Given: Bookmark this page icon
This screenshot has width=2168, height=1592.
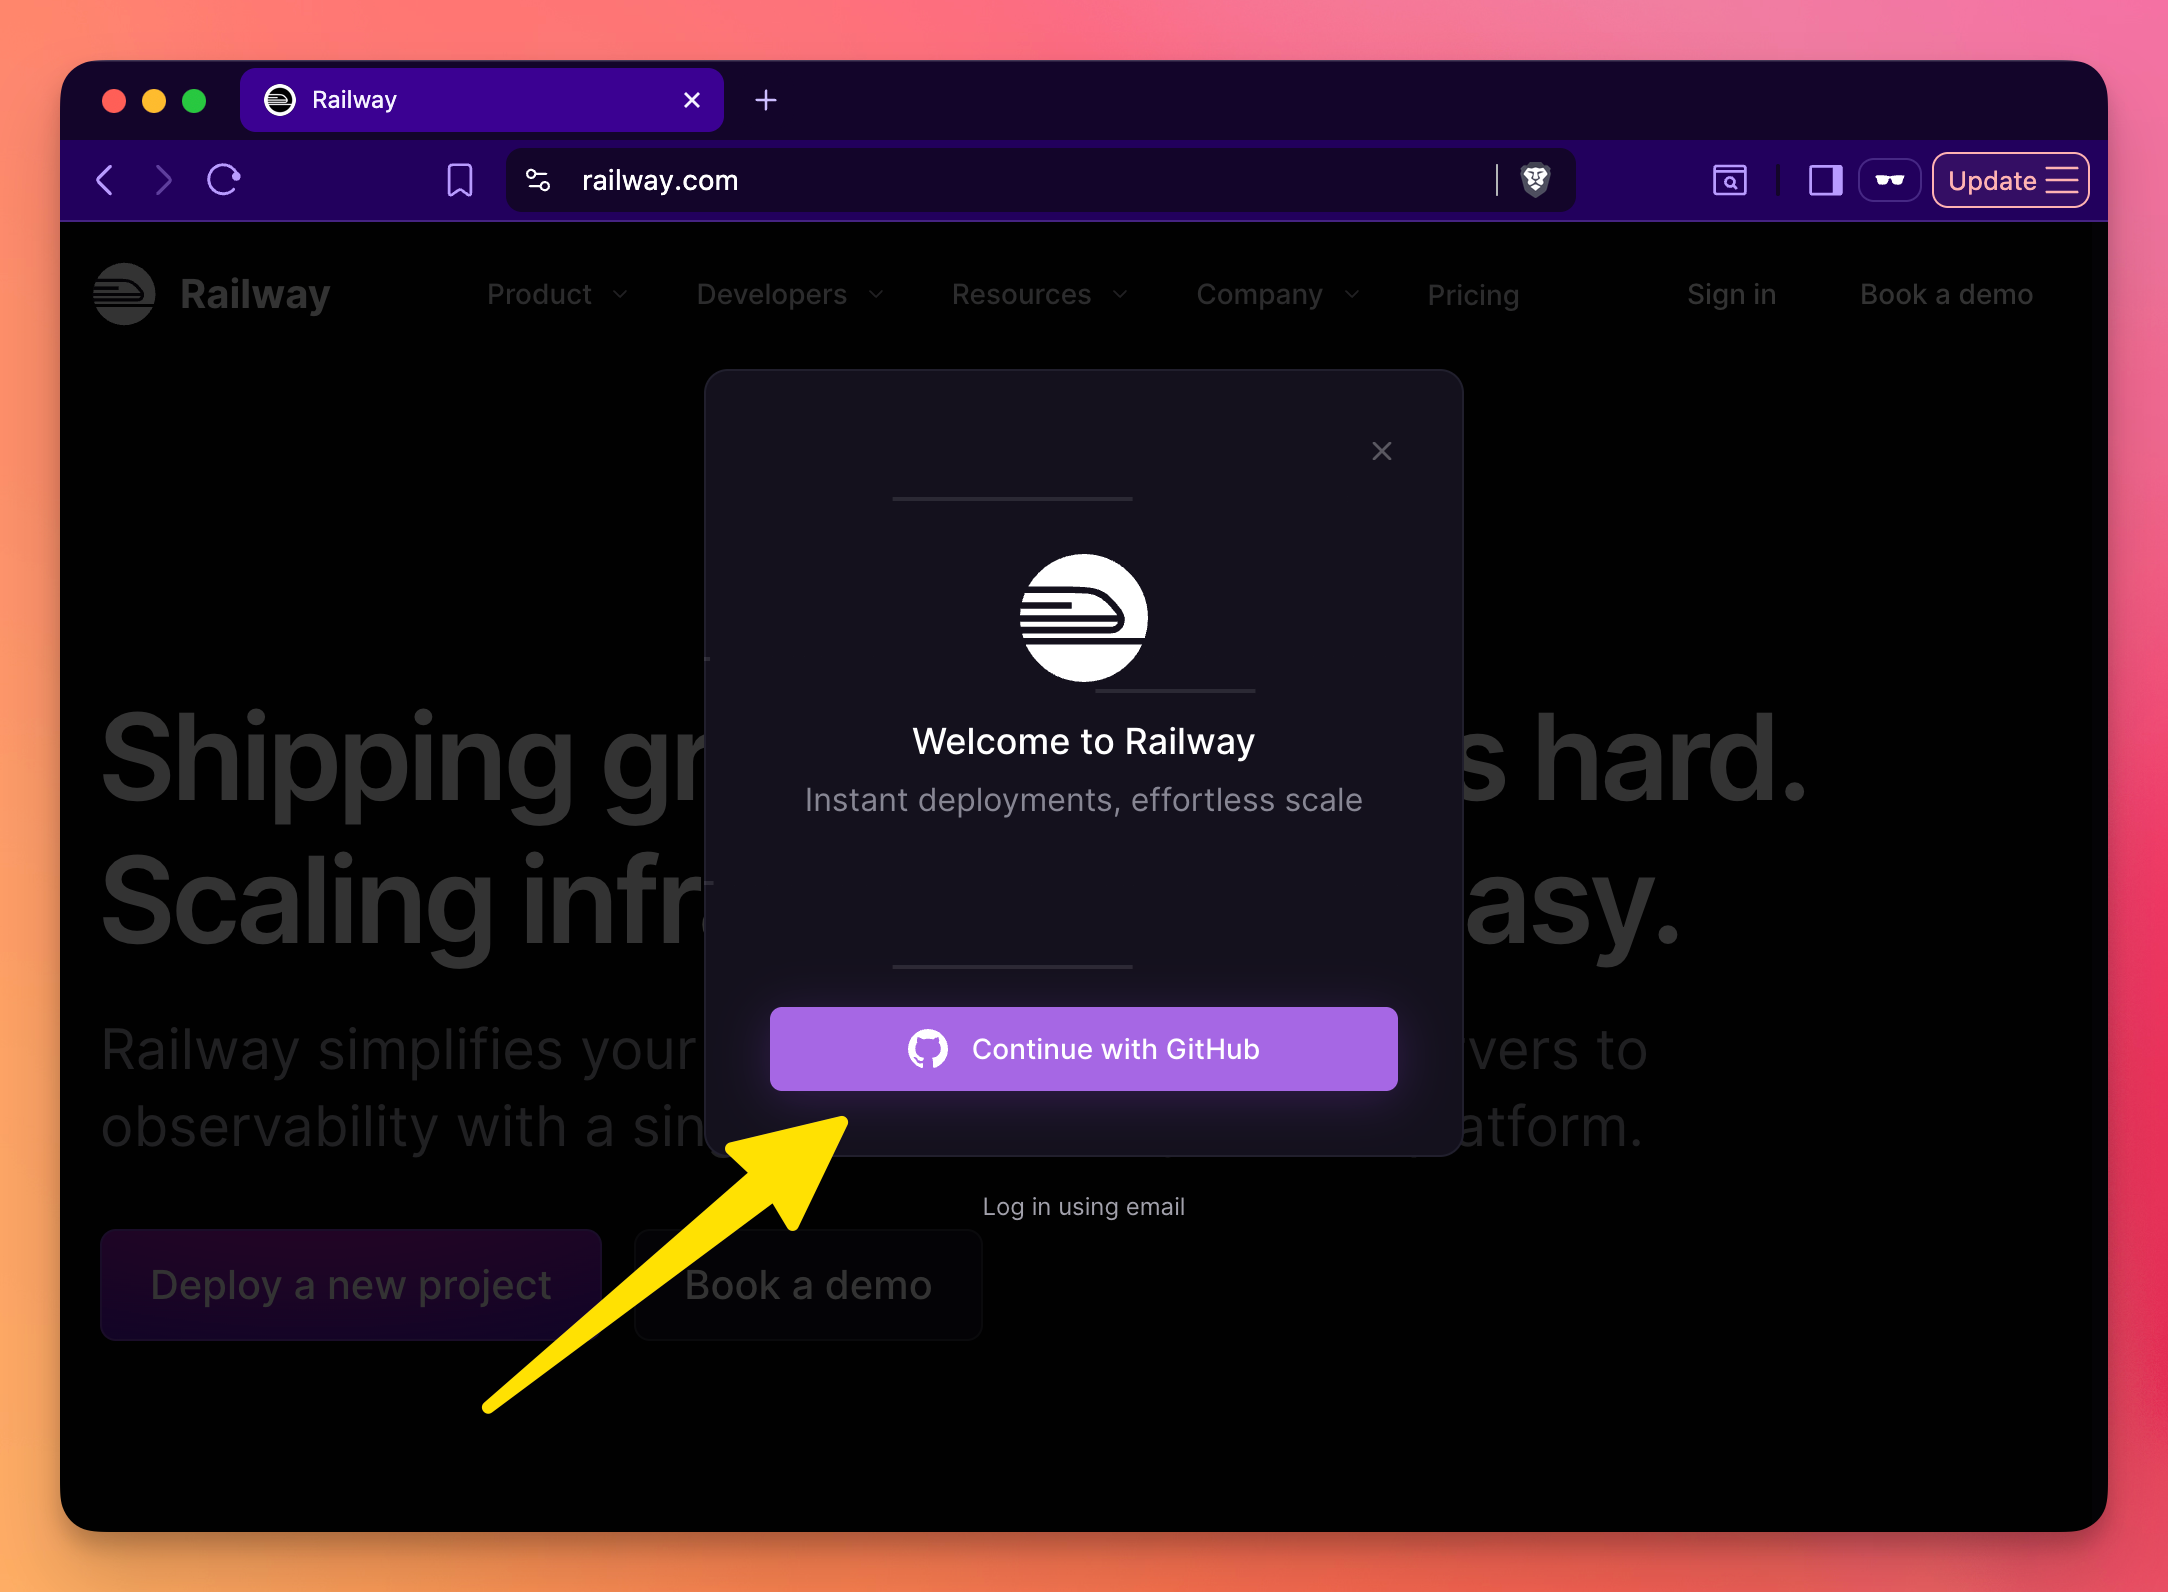Looking at the screenshot, I should [460, 180].
